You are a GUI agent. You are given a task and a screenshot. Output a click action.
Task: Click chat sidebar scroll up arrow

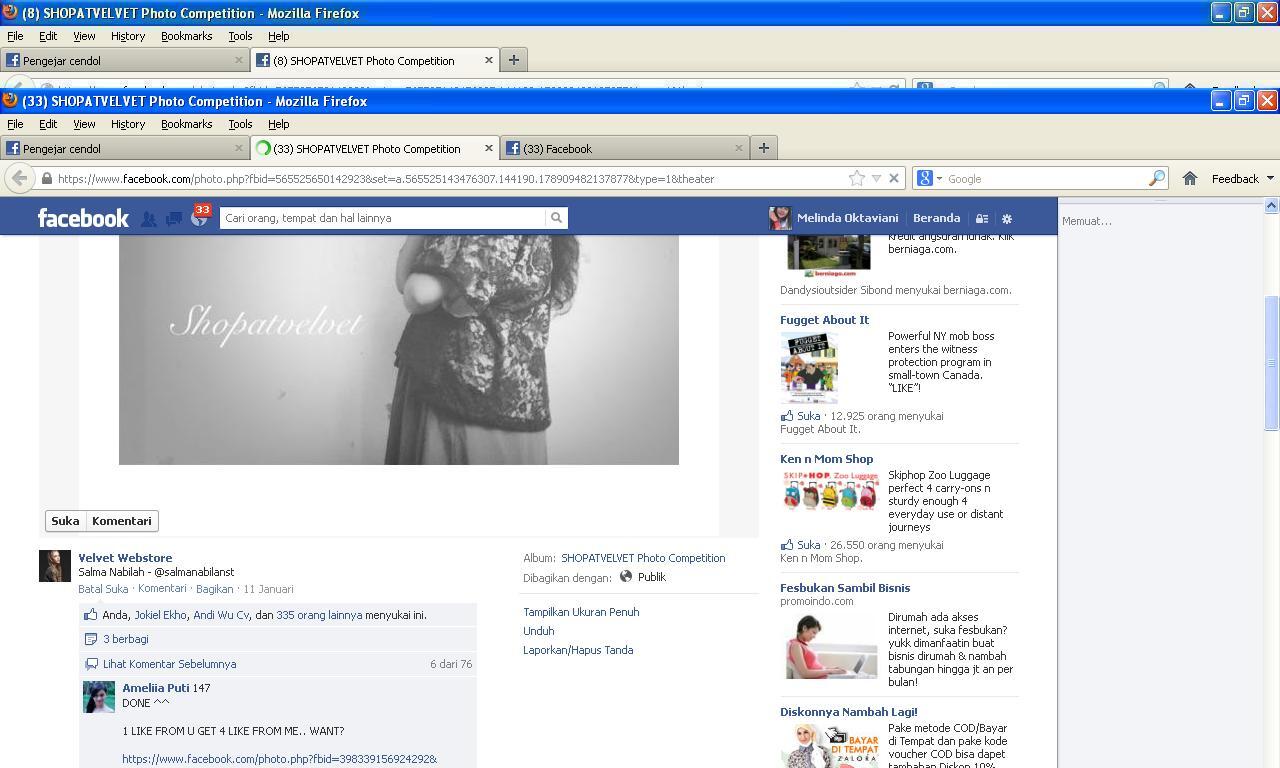[x=1271, y=205]
